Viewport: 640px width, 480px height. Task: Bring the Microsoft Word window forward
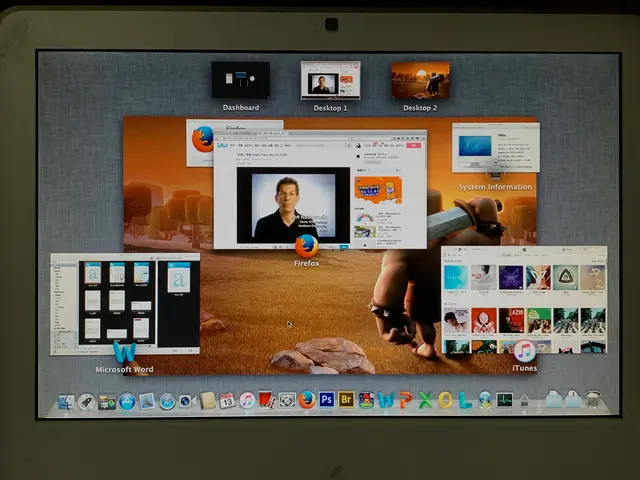[x=125, y=304]
